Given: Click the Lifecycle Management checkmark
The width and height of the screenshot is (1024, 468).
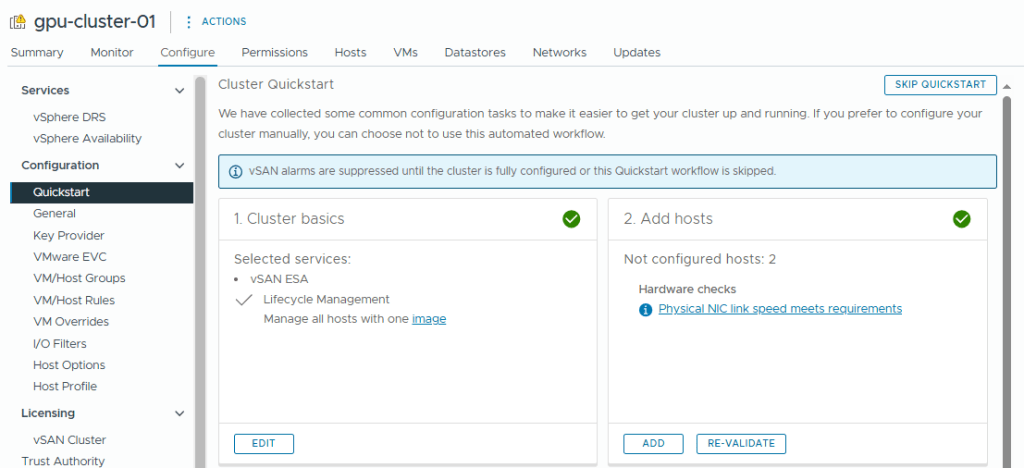Looking at the screenshot, I should pos(243,299).
